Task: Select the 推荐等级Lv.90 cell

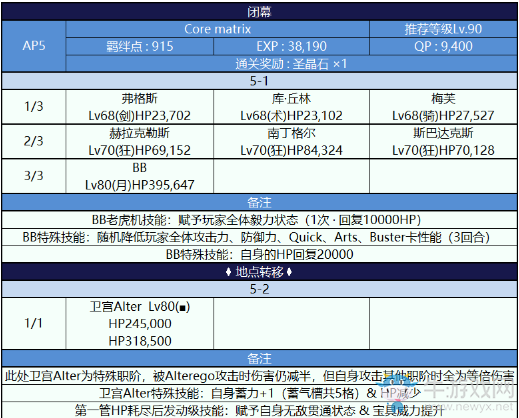Action: [443, 29]
